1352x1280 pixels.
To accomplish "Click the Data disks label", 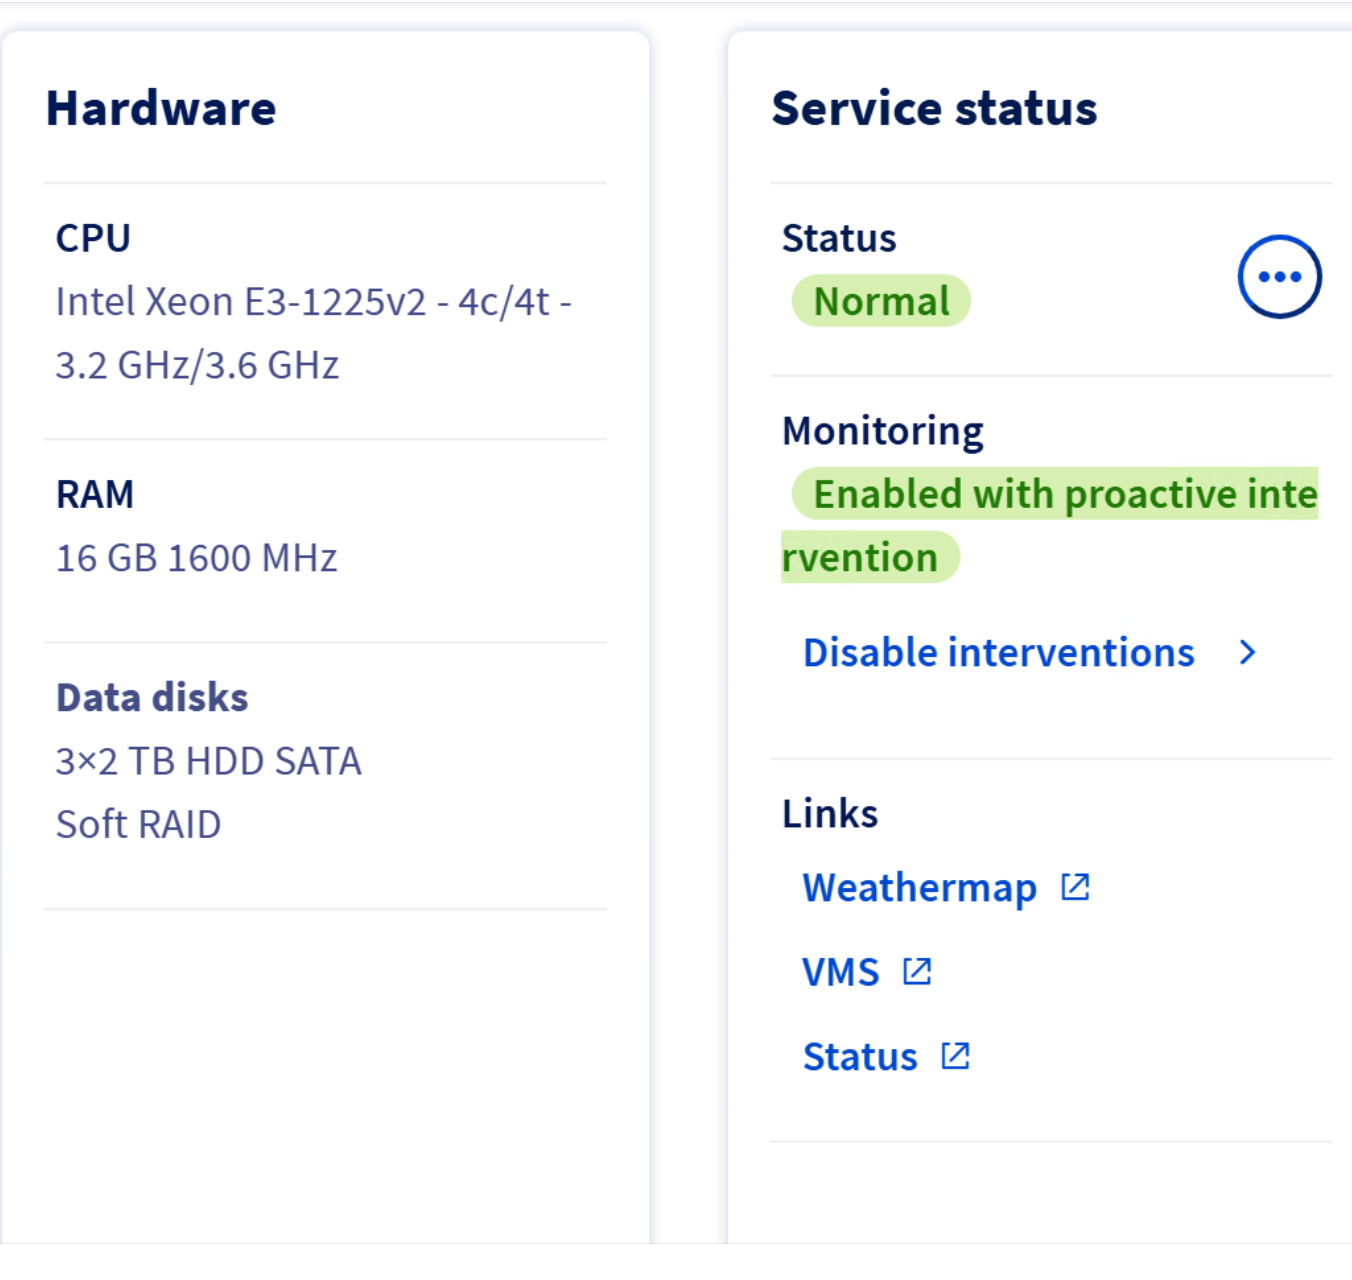I will point(152,697).
